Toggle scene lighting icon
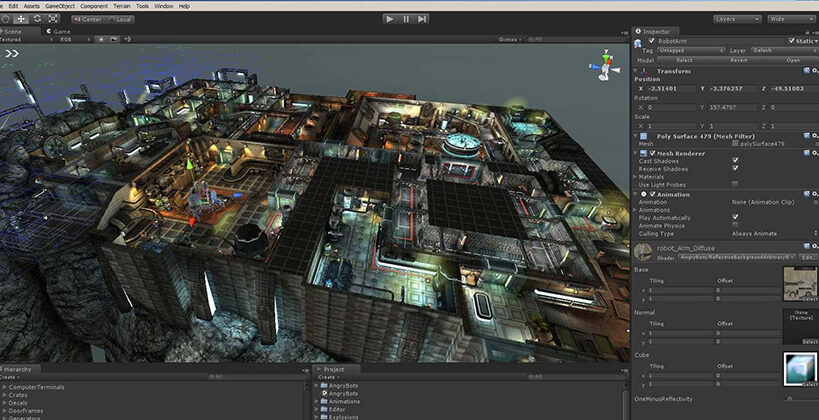 pos(102,39)
